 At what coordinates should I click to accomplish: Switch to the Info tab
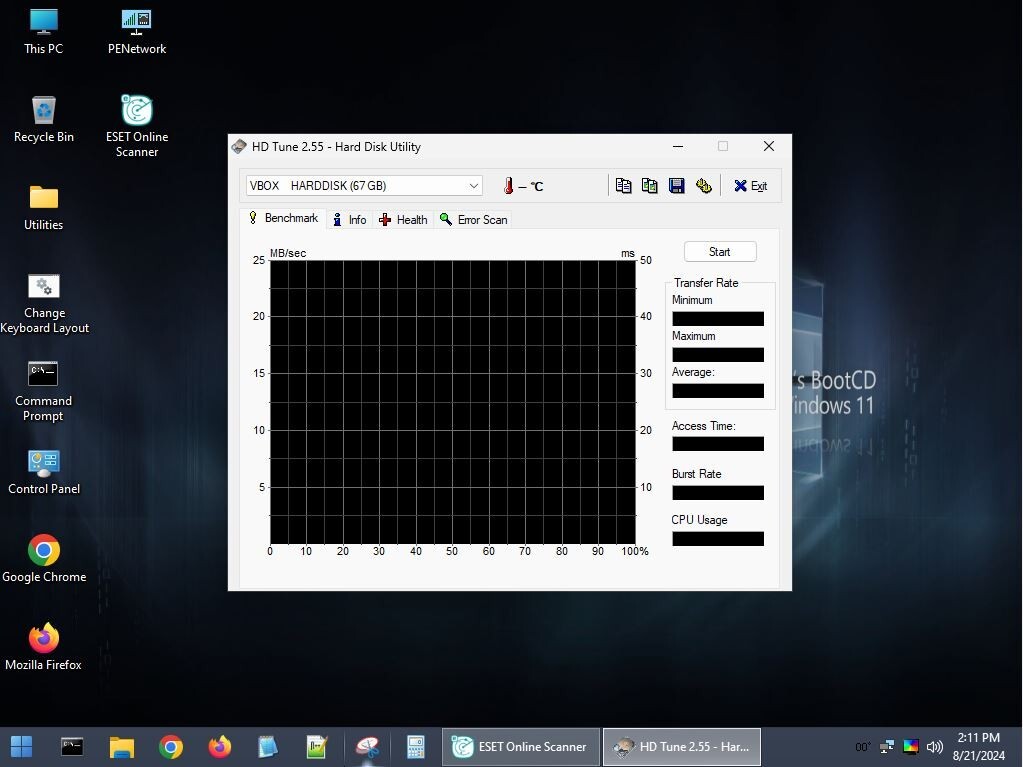(350, 220)
